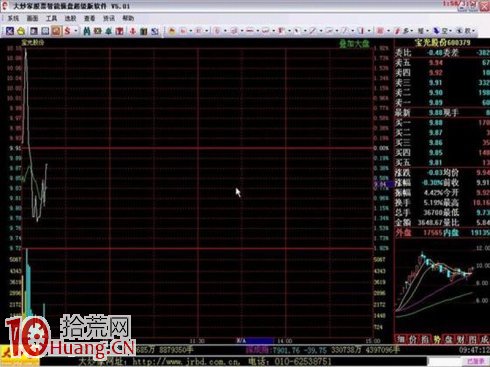Click the 最新 price 9.88
The width and height of the screenshot is (490, 367).
436,113
